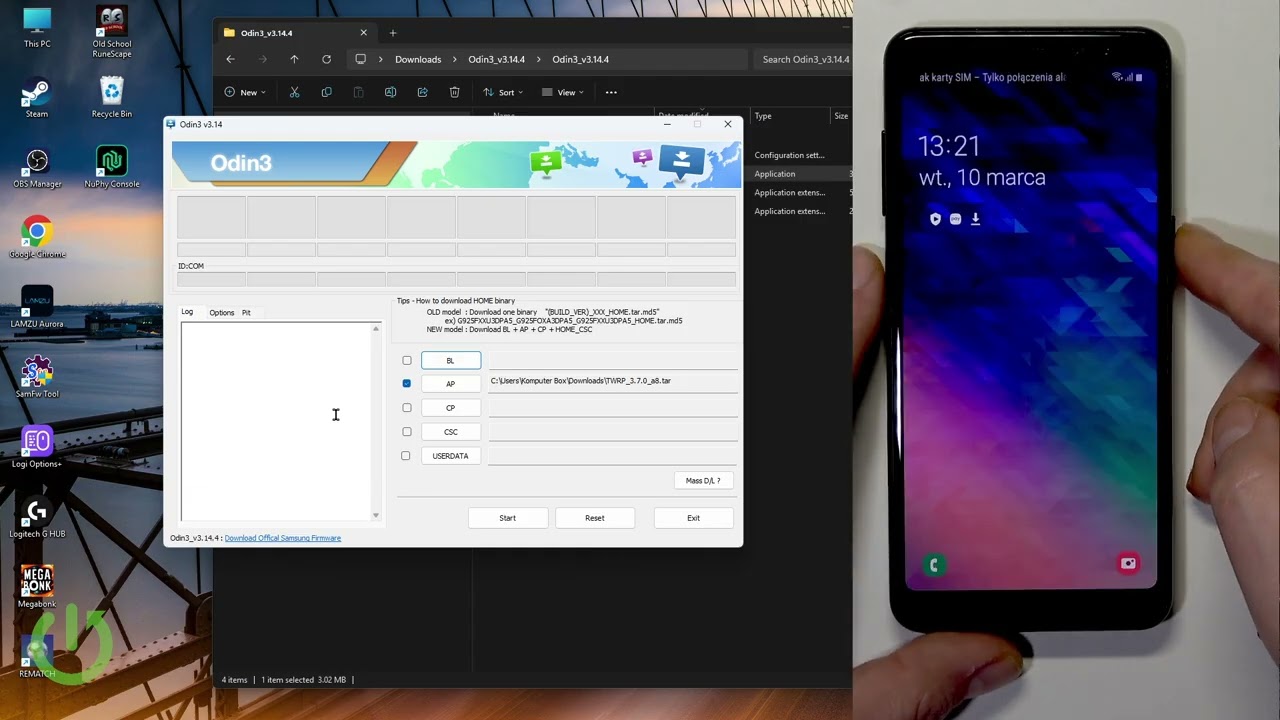The image size is (1280, 720).
Task: Click Delete trash icon in Explorer
Action: [x=454, y=92]
